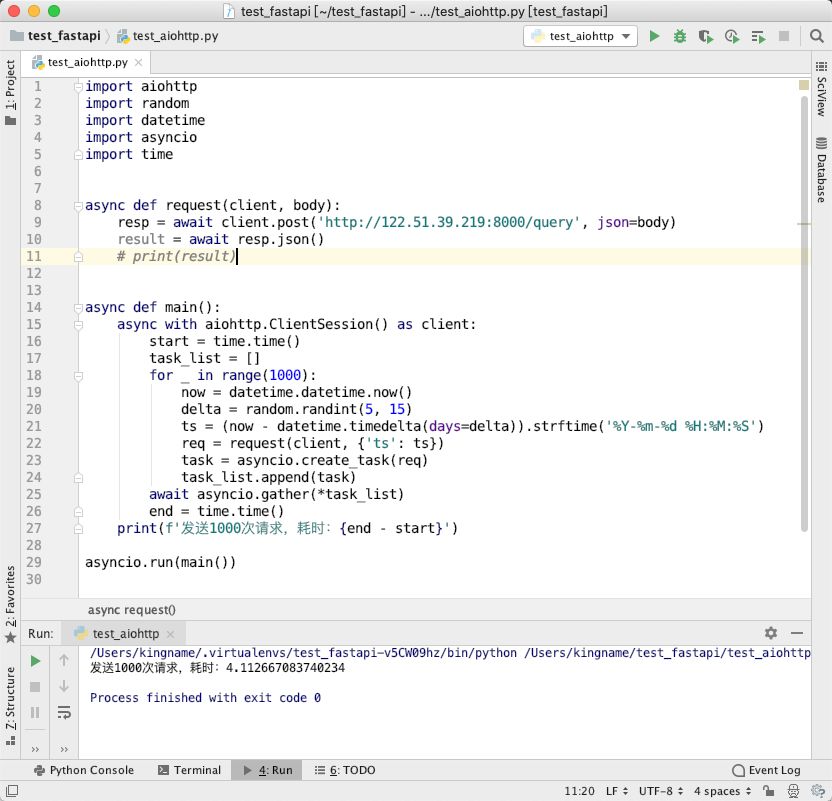Switch to the Terminal tab

coord(190,770)
